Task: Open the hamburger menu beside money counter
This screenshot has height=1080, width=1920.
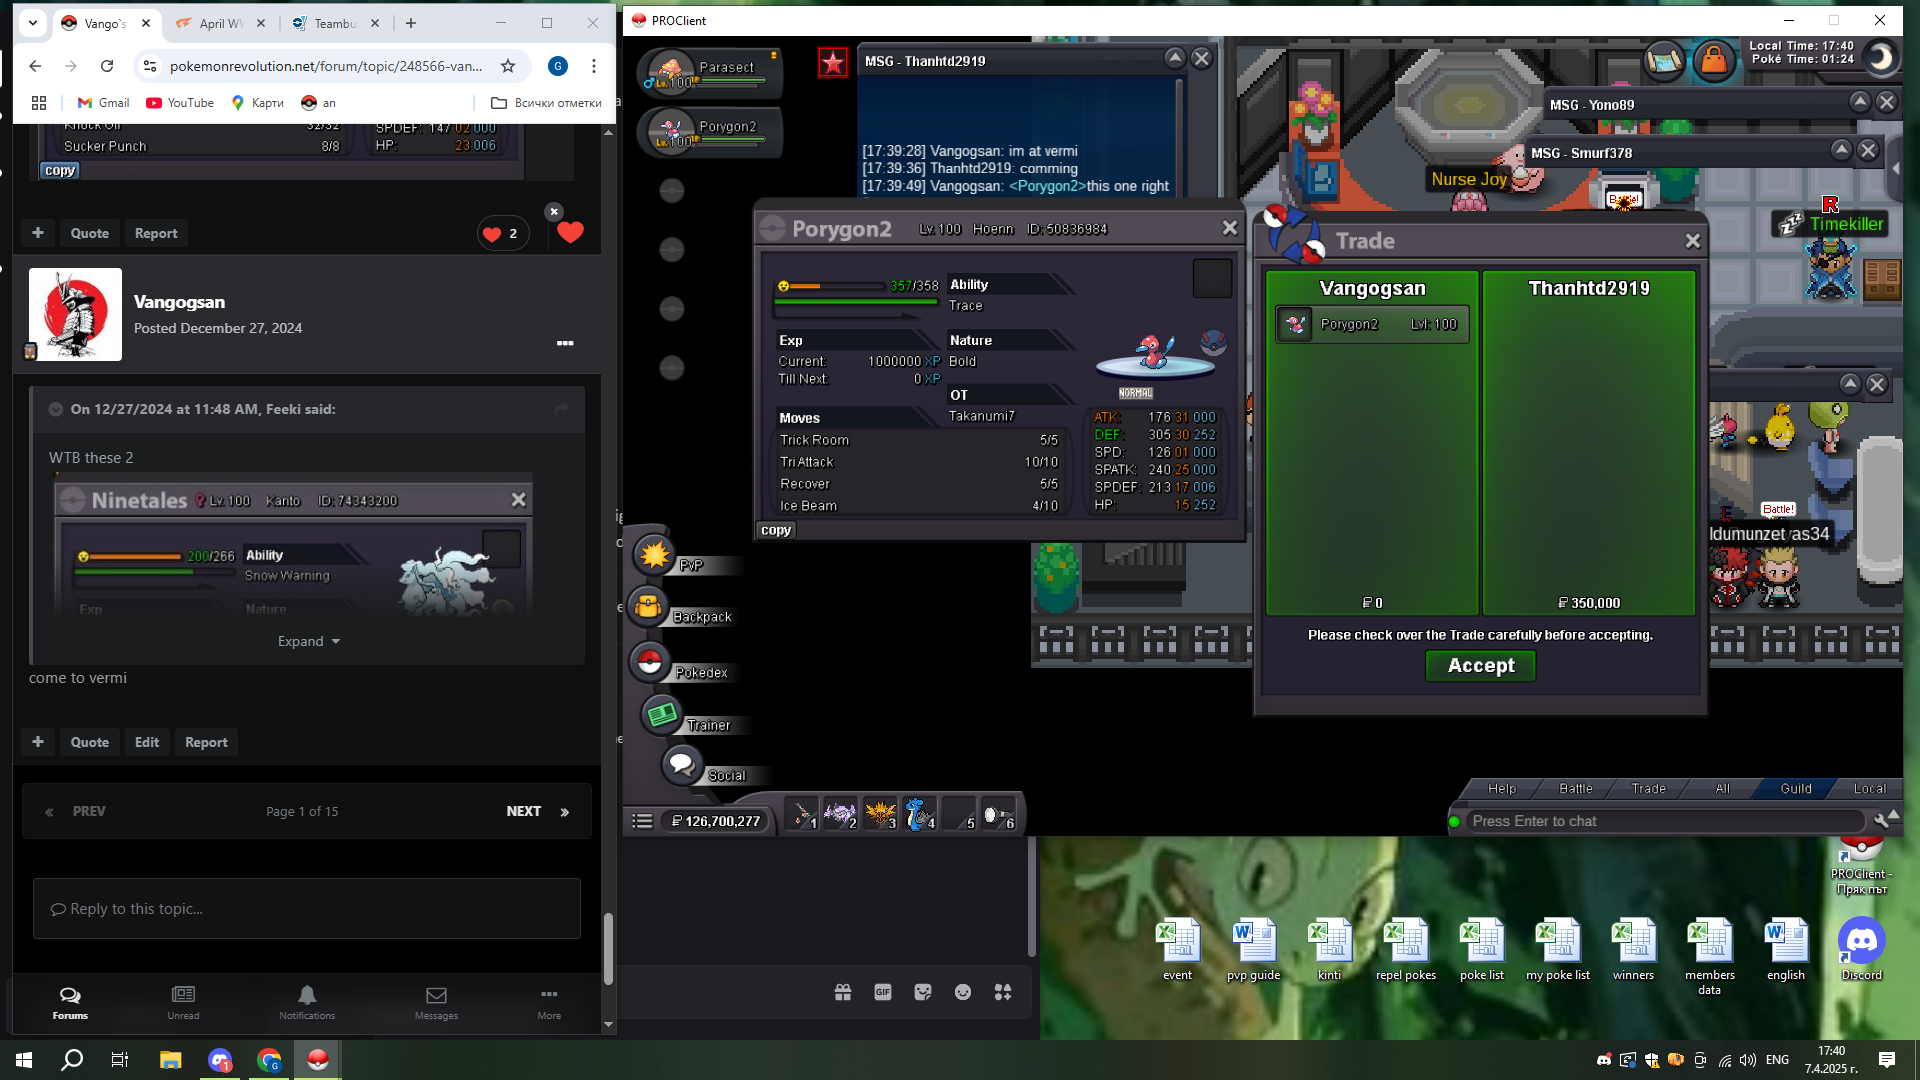Action: coord(642,821)
